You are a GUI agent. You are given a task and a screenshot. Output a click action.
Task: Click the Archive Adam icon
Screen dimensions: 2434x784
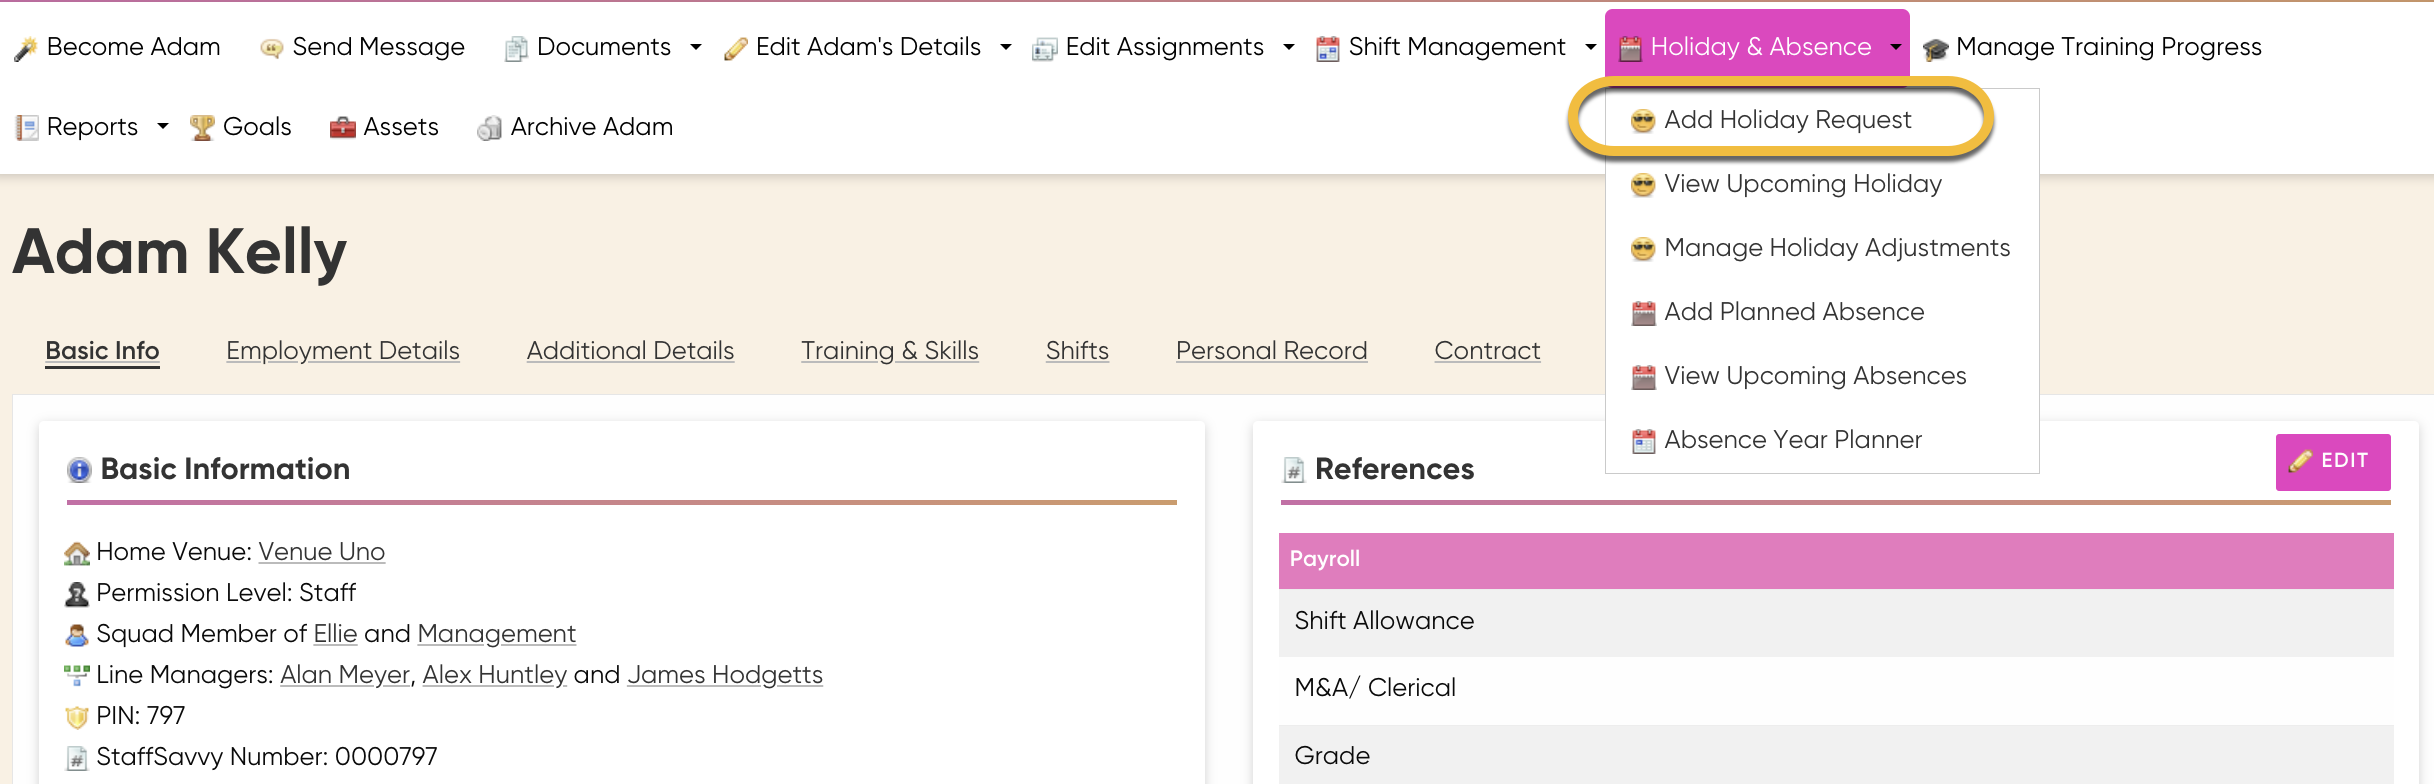coord(489,128)
